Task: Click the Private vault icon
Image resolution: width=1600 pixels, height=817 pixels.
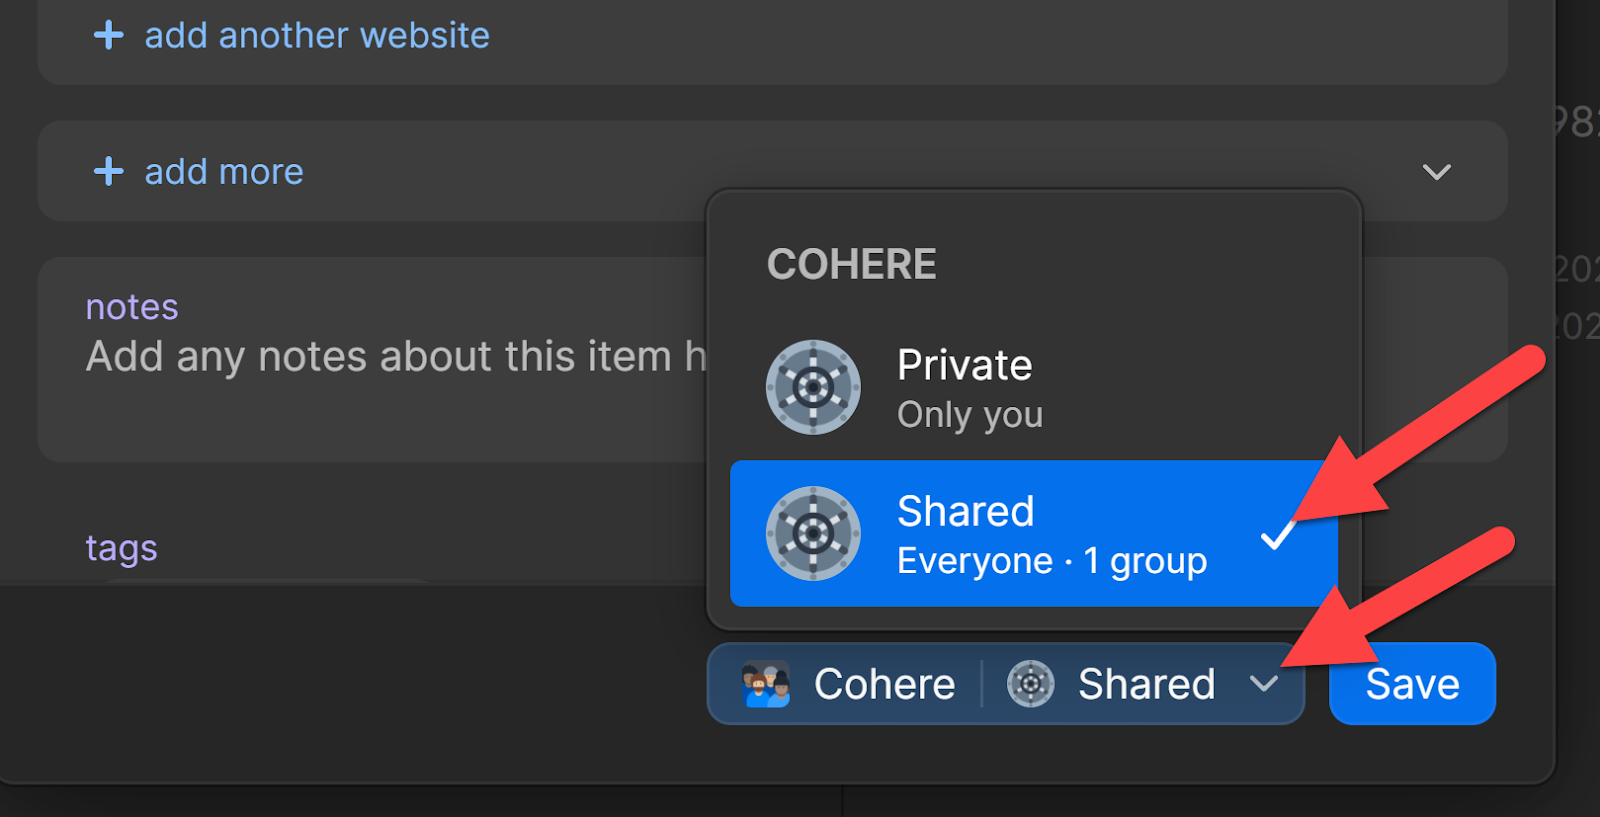Action: click(813, 387)
